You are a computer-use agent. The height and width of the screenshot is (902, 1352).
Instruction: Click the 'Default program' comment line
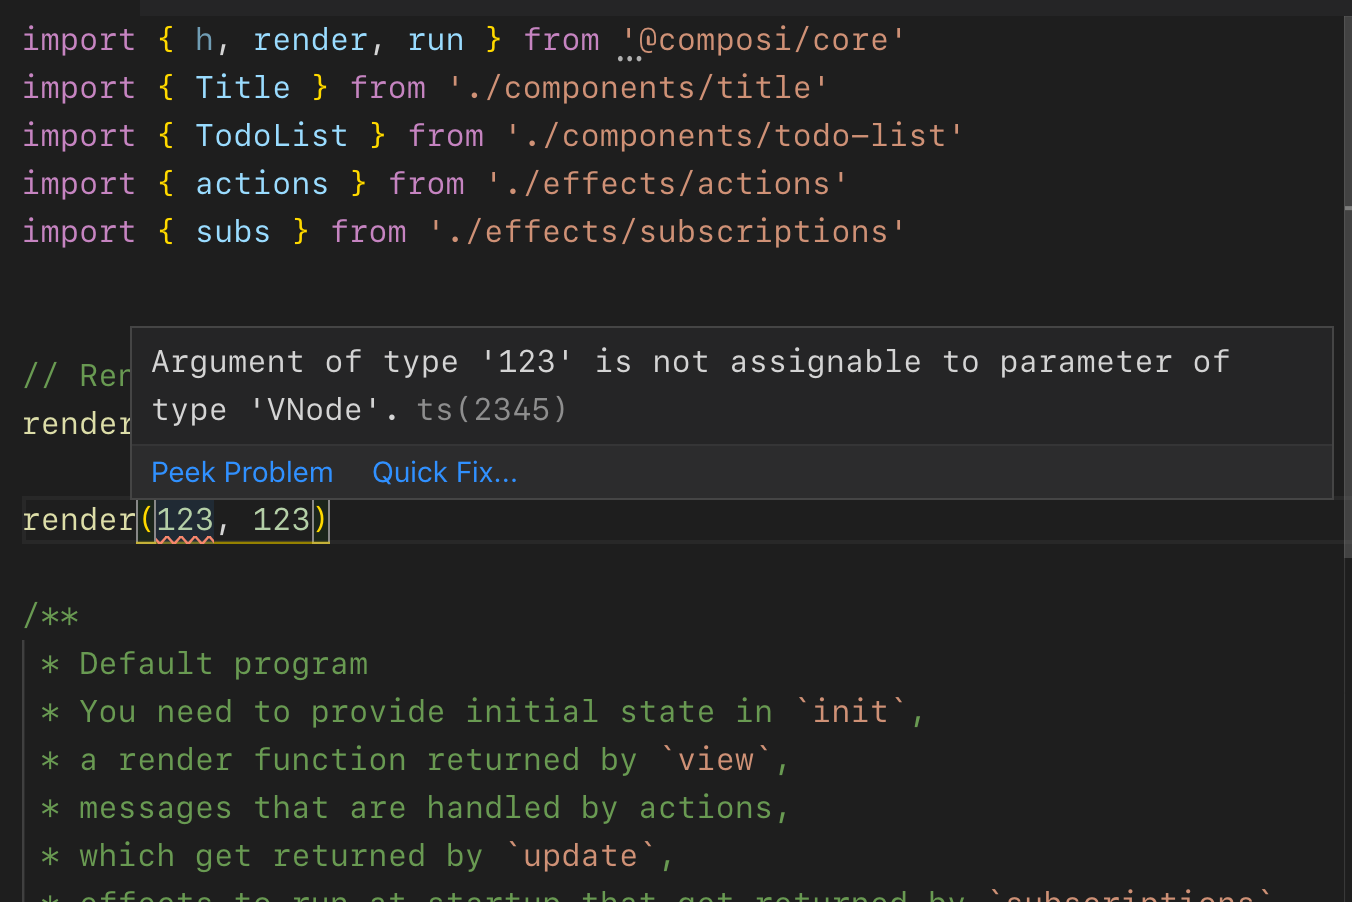coord(224,664)
